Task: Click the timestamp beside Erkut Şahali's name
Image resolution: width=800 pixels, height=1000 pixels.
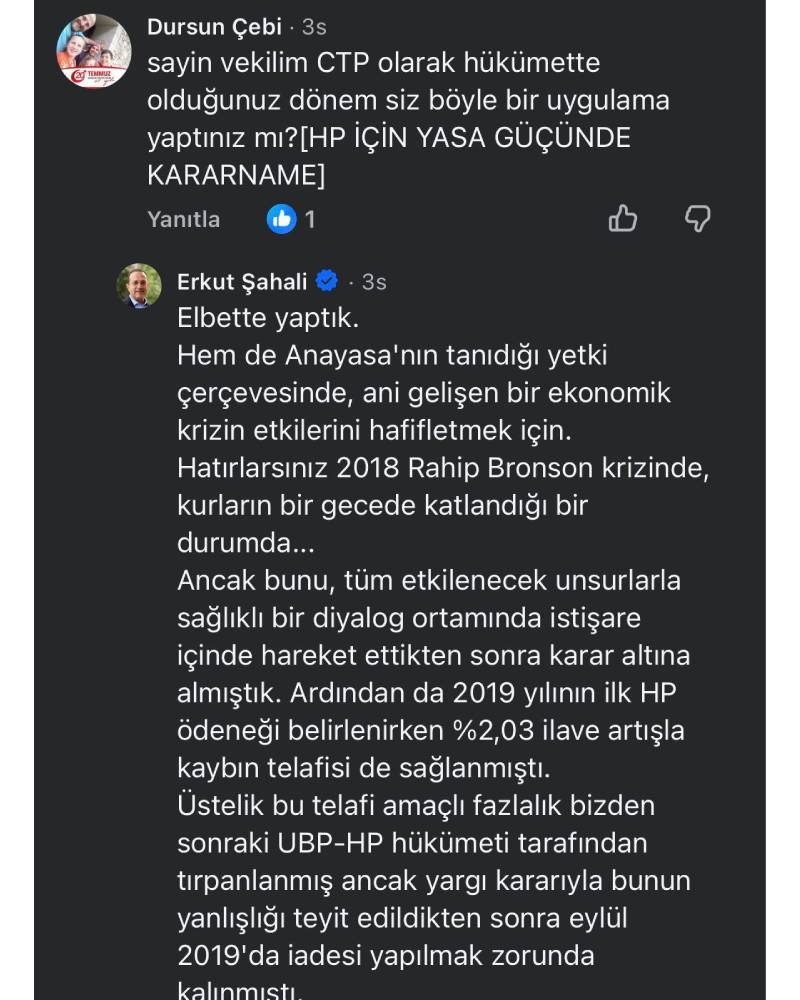Action: (372, 283)
